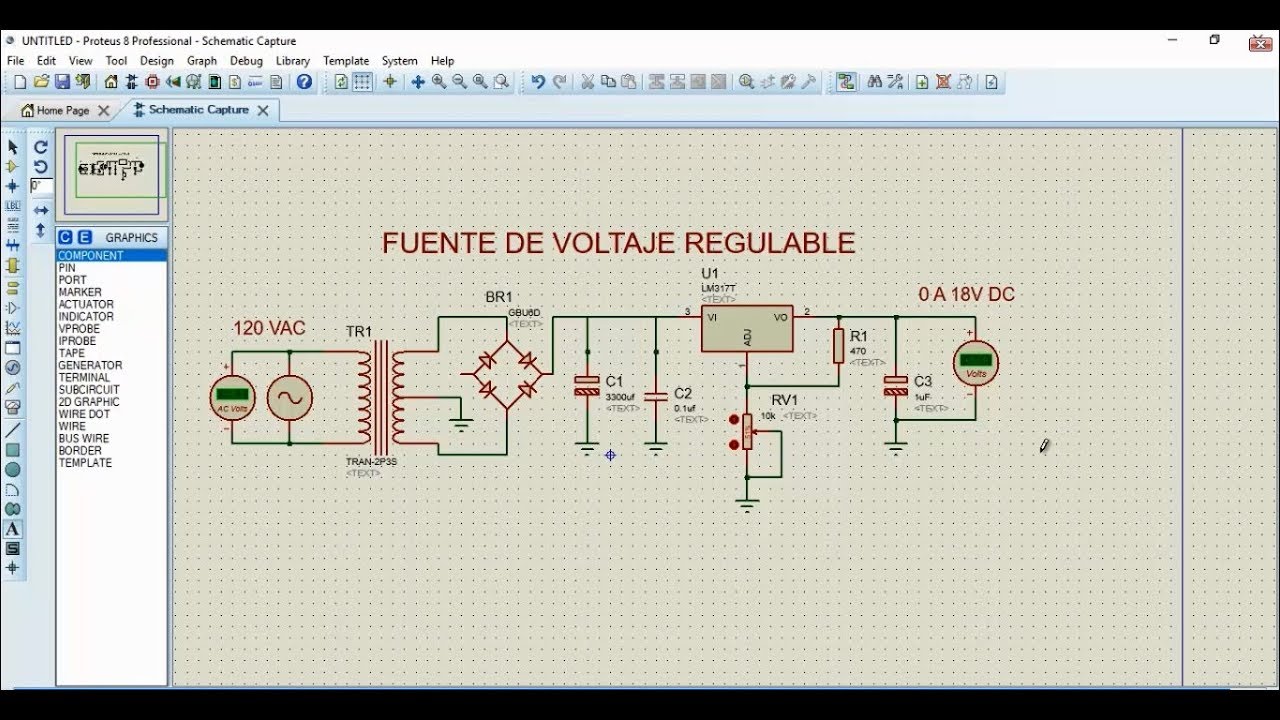This screenshot has height=720, width=1280.
Task: Select the Selection Mode arrow tool
Action: coord(12,147)
